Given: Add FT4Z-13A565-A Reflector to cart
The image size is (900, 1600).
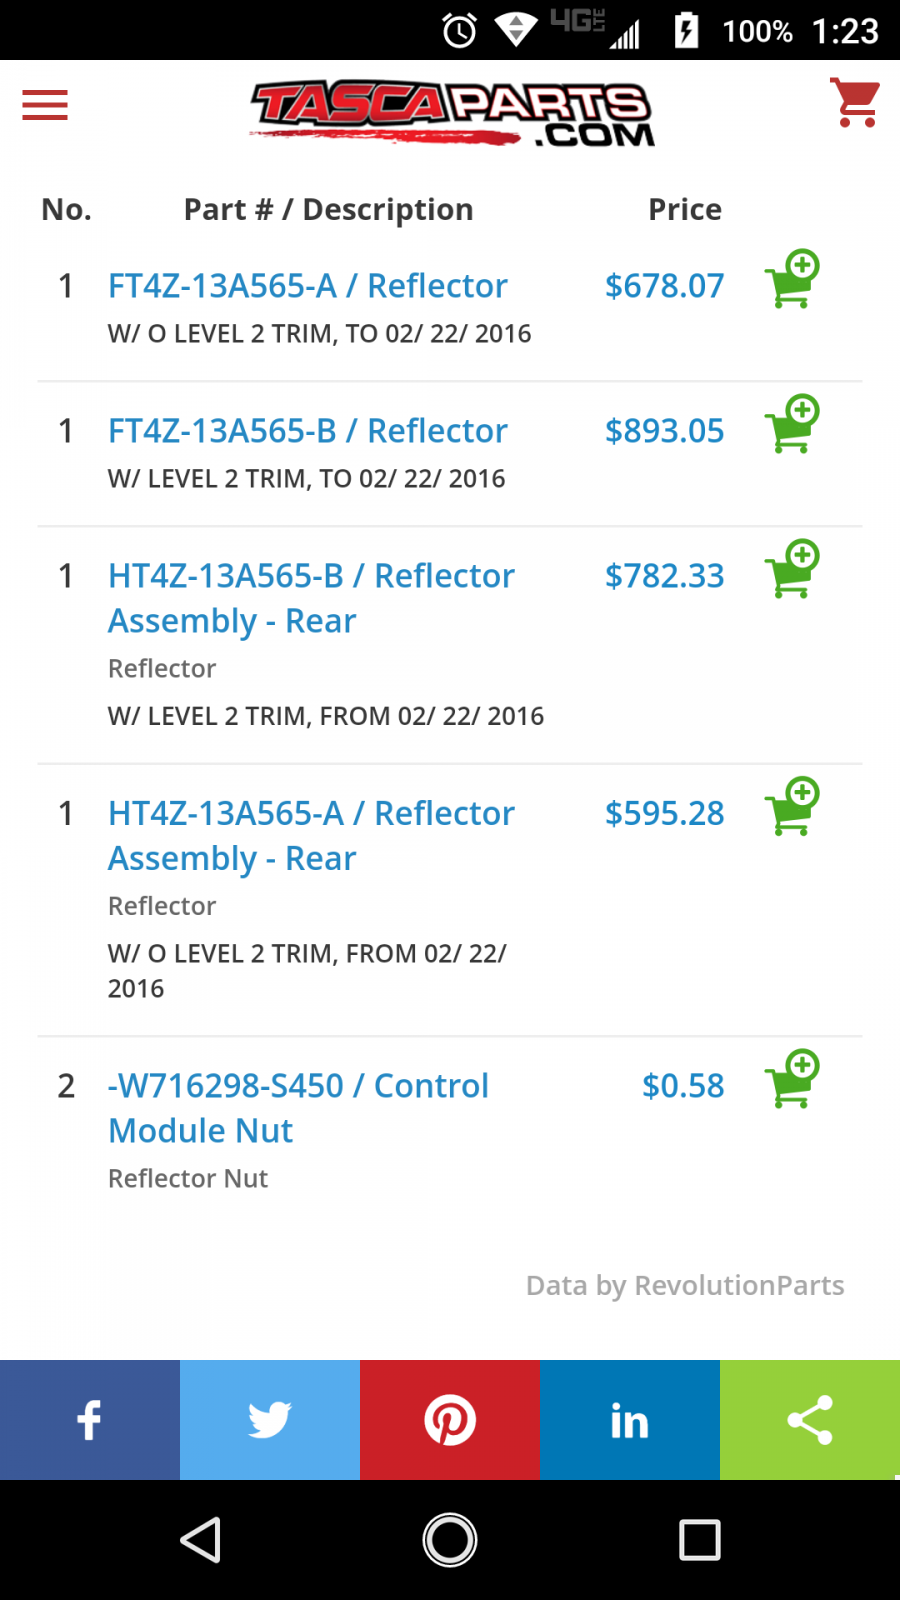Looking at the screenshot, I should pos(792,279).
